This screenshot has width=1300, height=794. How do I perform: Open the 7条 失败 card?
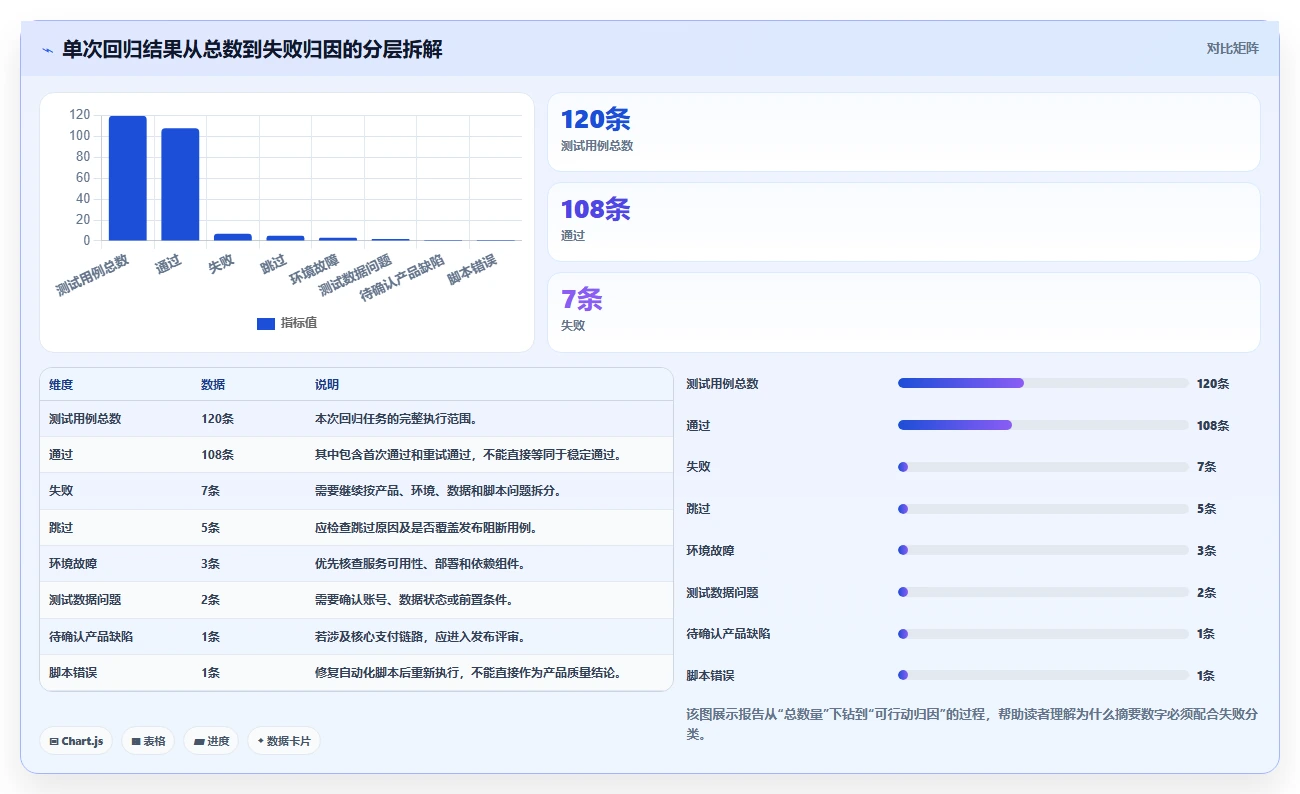(x=903, y=312)
